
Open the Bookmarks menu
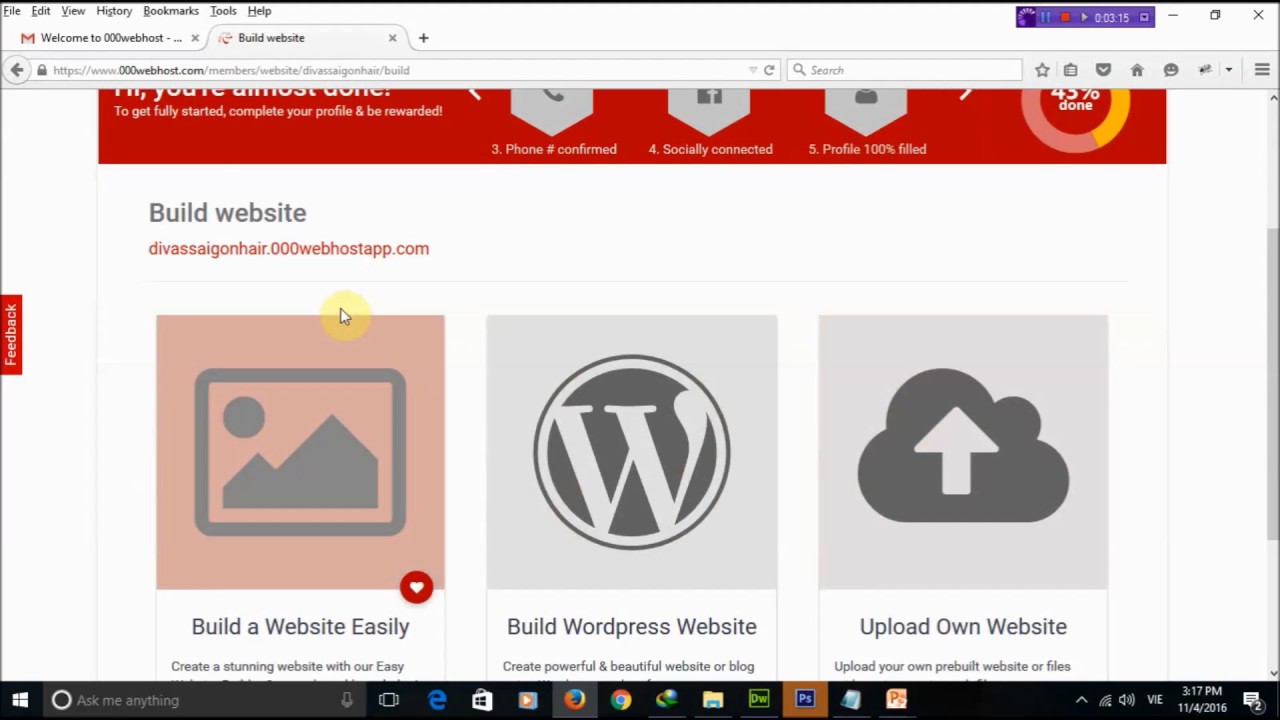[x=171, y=10]
